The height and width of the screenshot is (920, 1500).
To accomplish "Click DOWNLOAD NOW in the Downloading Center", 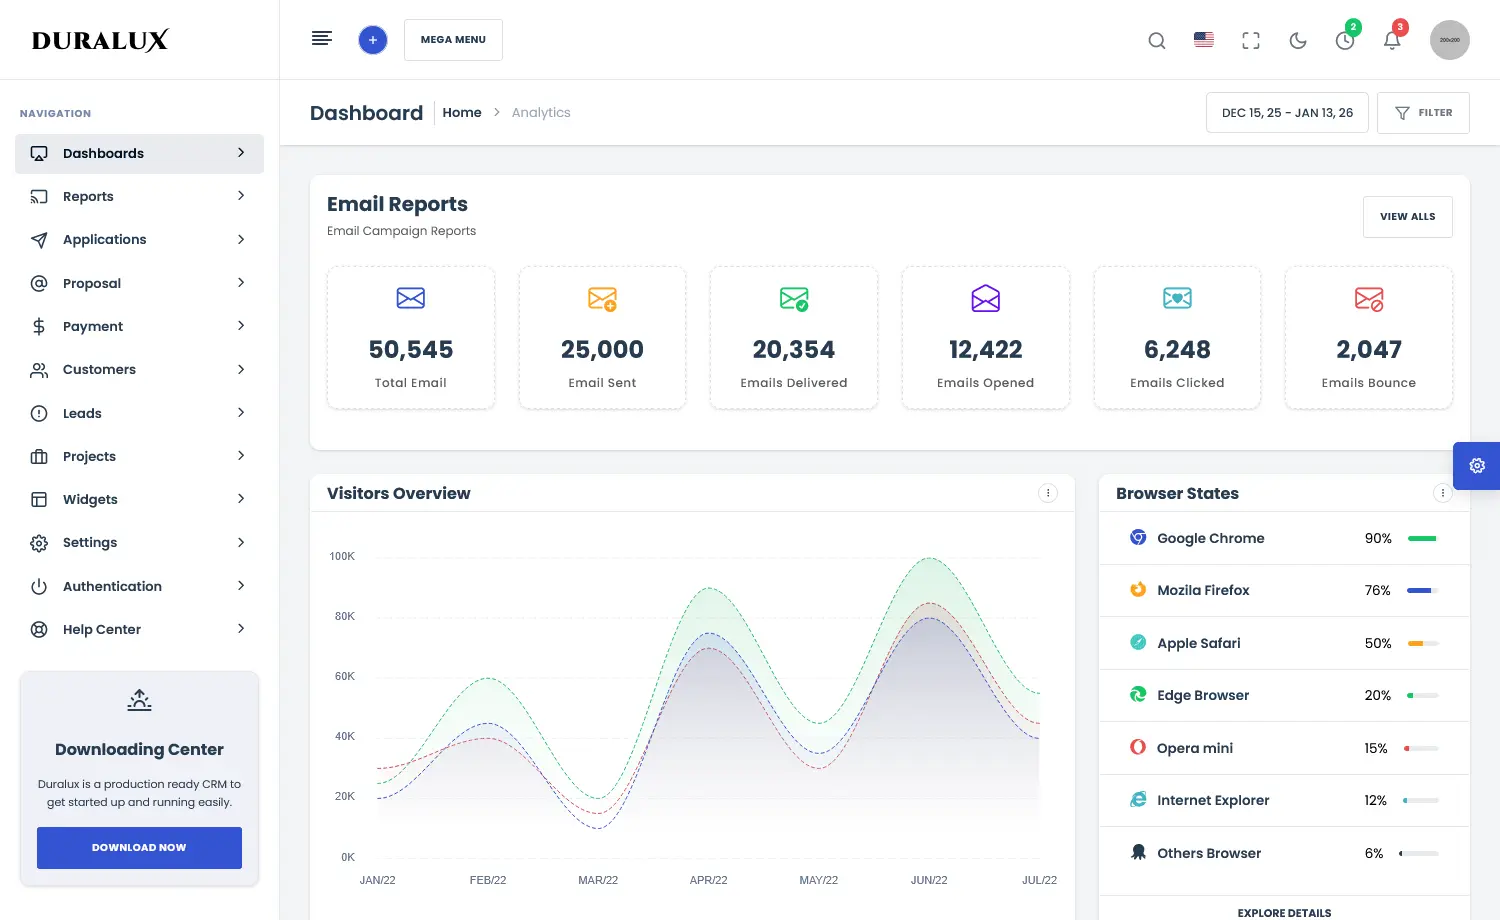I will click(139, 847).
